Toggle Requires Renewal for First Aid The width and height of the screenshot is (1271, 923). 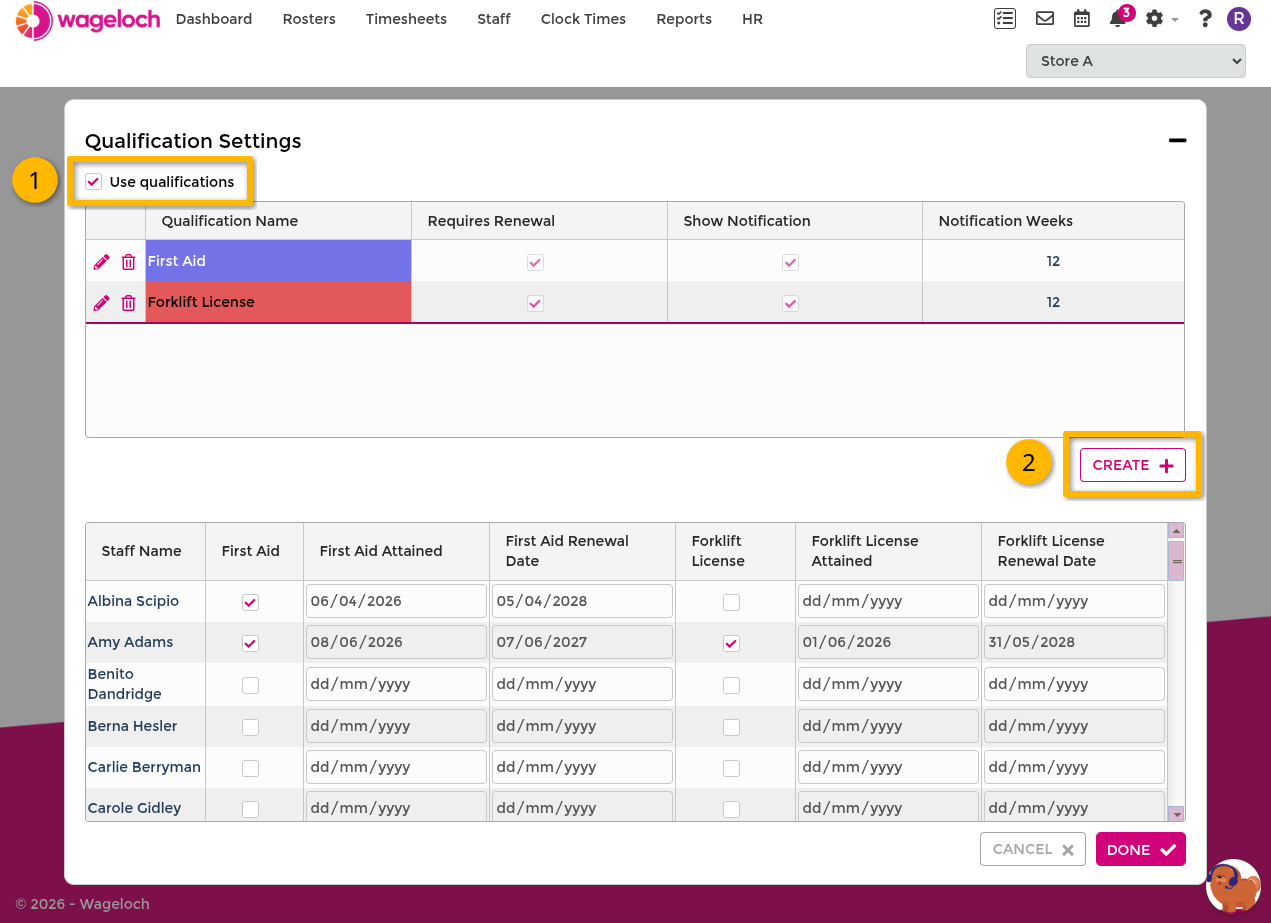tap(536, 262)
